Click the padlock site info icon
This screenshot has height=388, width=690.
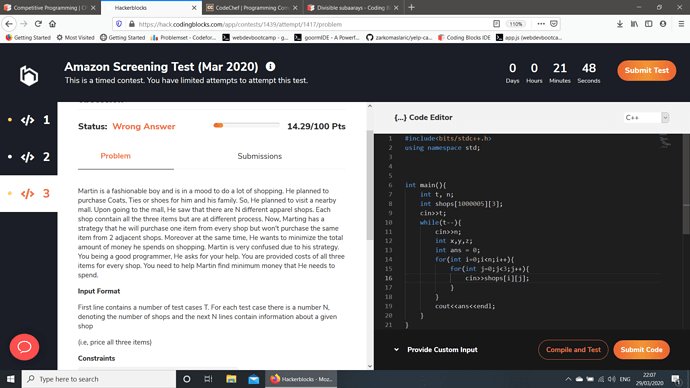pos(131,24)
